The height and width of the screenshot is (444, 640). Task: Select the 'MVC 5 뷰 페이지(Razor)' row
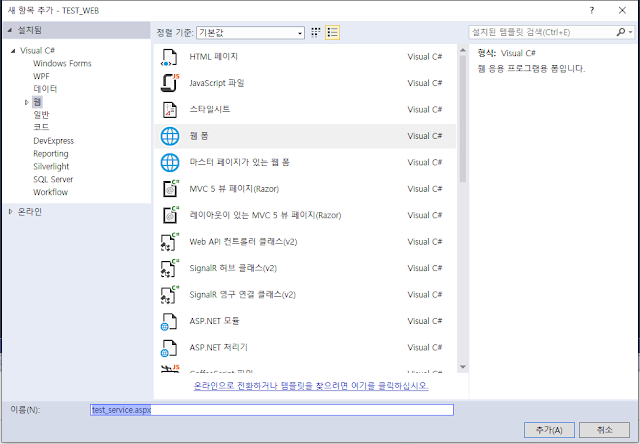[305, 189]
